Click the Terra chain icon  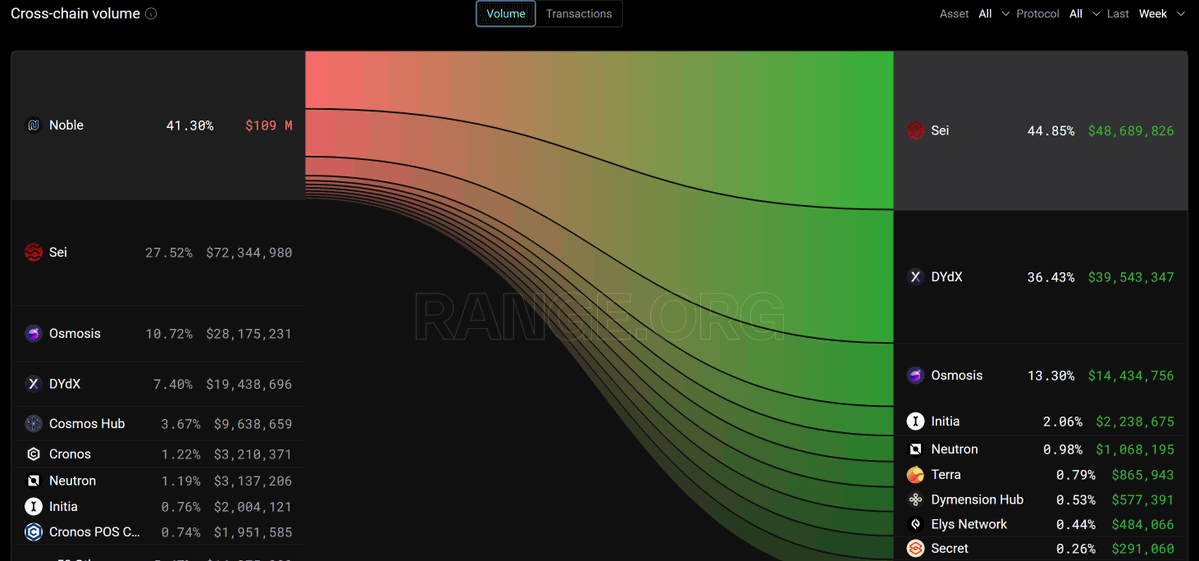pos(915,475)
